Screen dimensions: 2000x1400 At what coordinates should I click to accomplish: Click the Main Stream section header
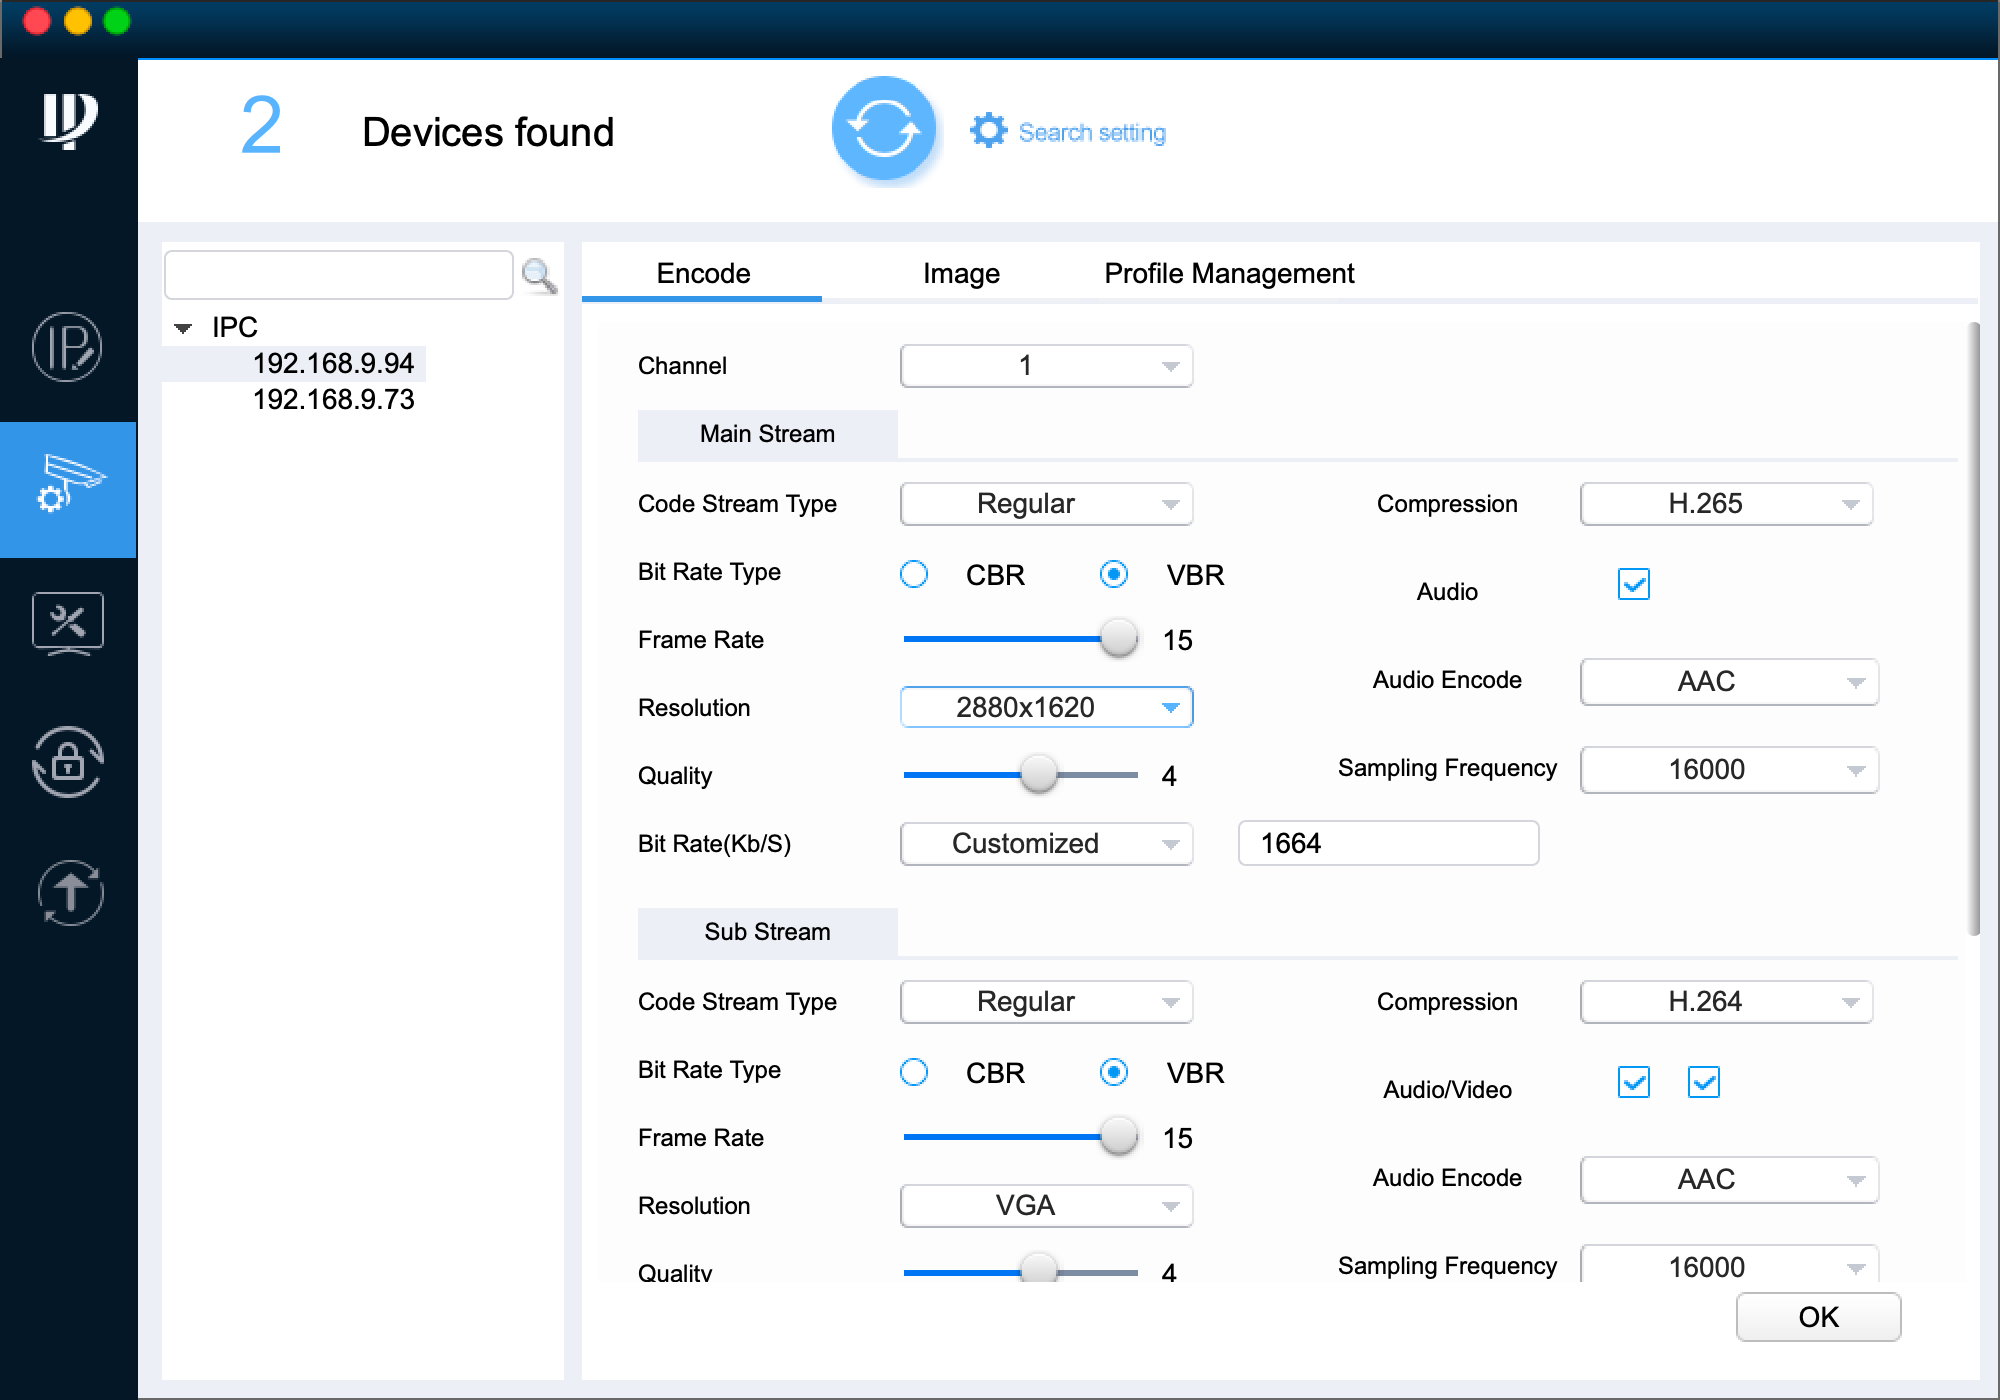767,434
